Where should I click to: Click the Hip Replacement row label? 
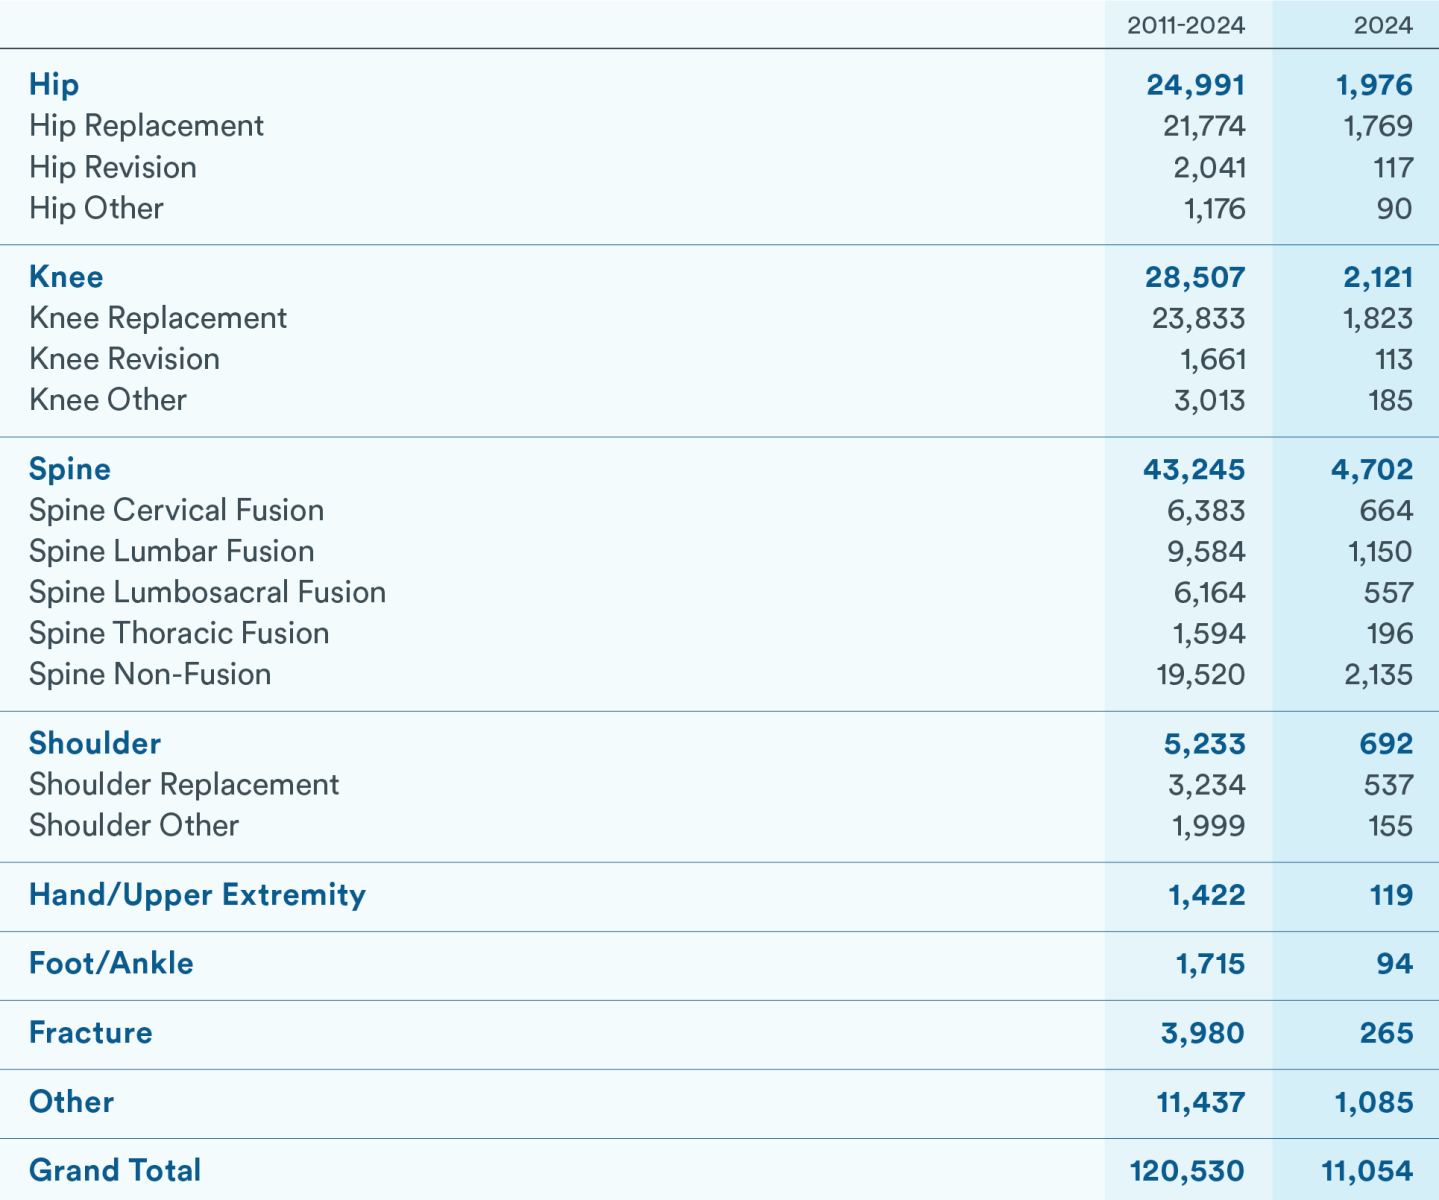(145, 125)
